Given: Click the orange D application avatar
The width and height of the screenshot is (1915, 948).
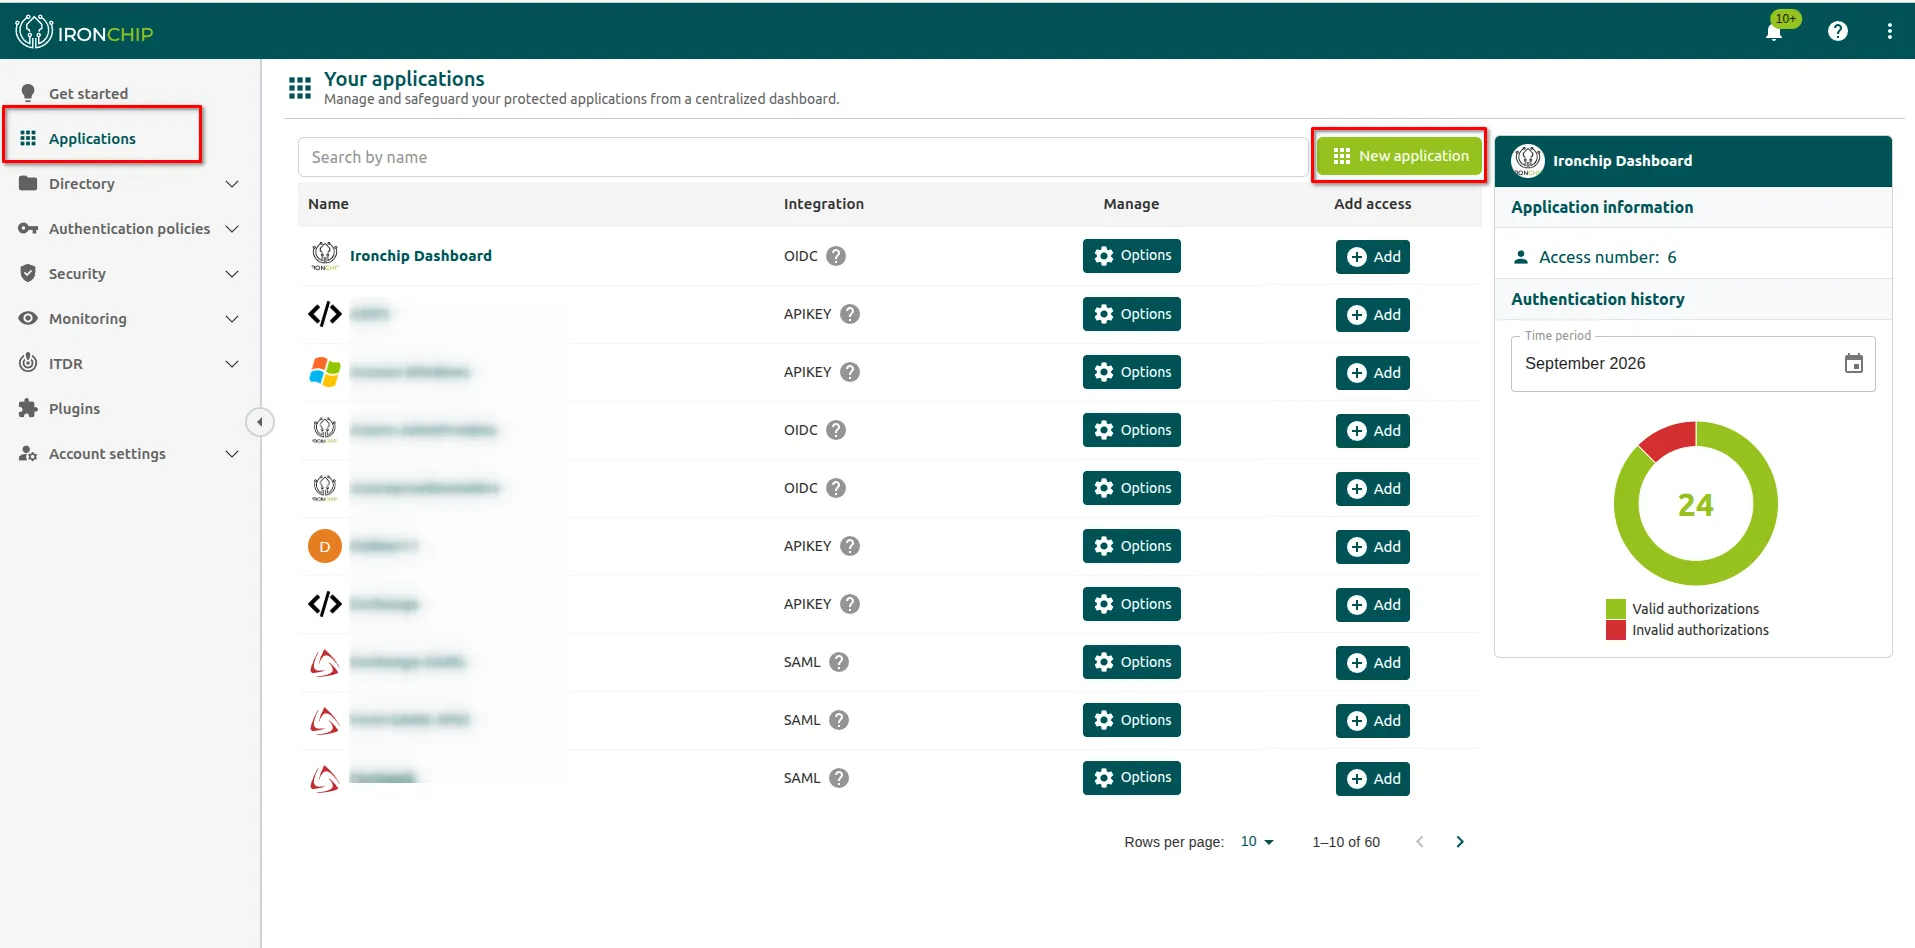Looking at the screenshot, I should click(325, 546).
